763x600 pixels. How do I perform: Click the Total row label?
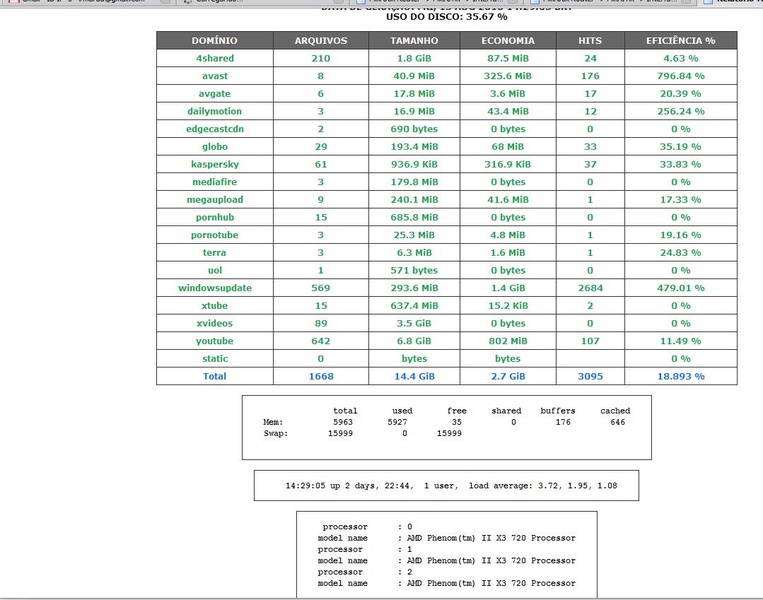[x=215, y=376]
